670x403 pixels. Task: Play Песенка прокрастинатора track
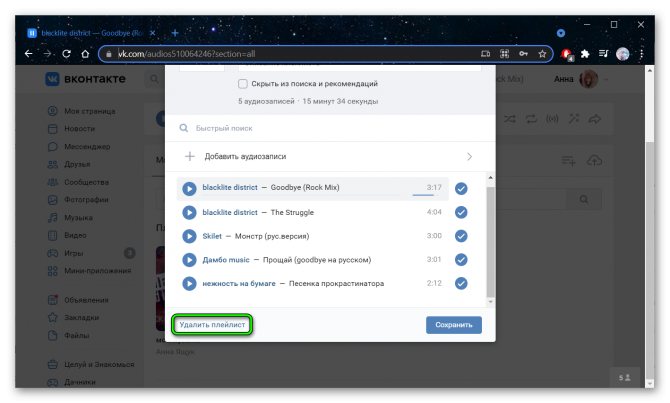click(189, 283)
